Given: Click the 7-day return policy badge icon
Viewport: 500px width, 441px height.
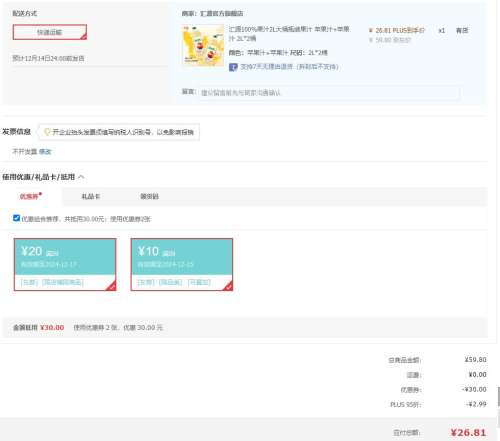Looking at the screenshot, I should (x=233, y=67).
